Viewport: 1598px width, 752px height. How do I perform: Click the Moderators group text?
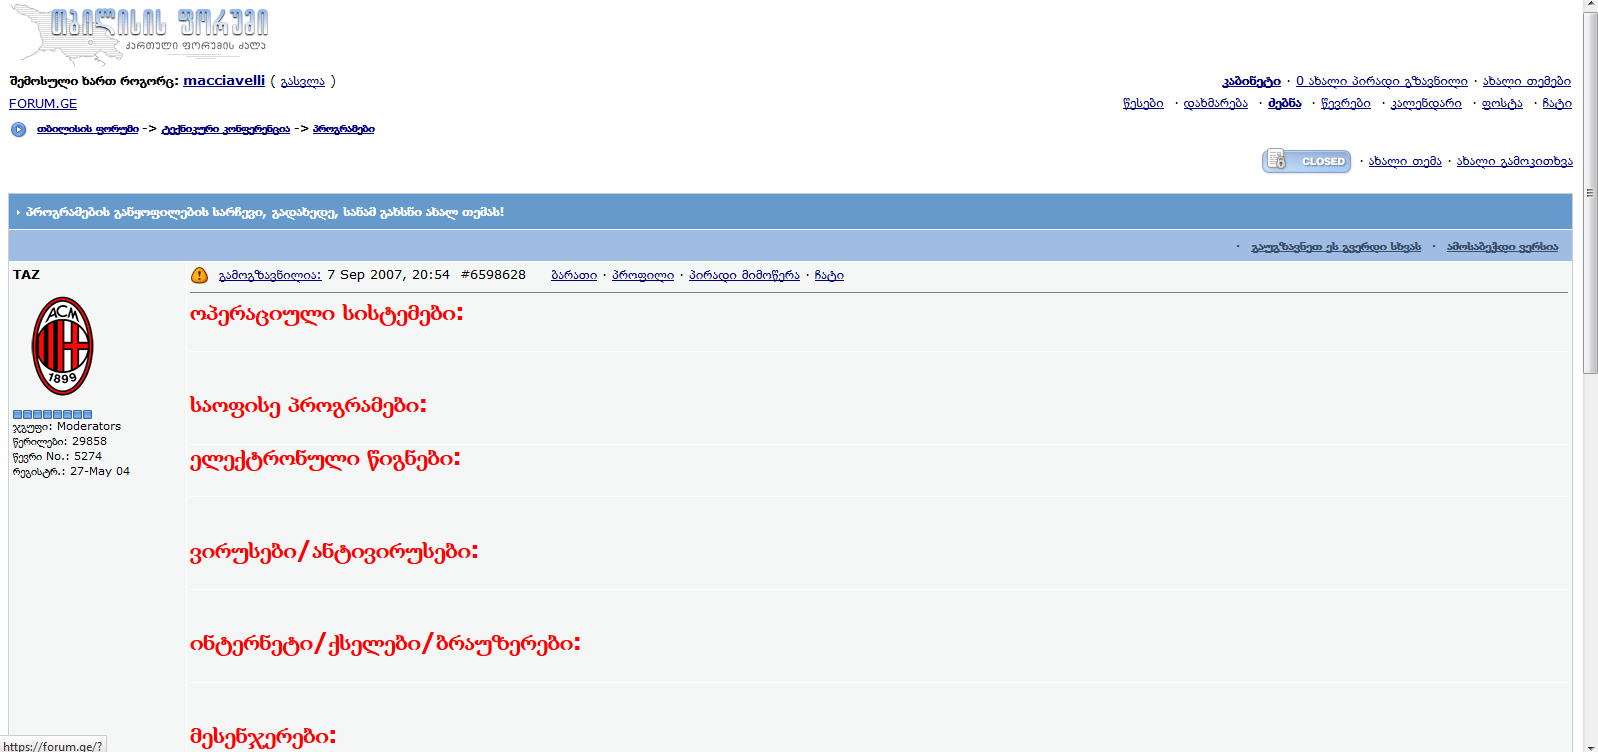click(89, 427)
